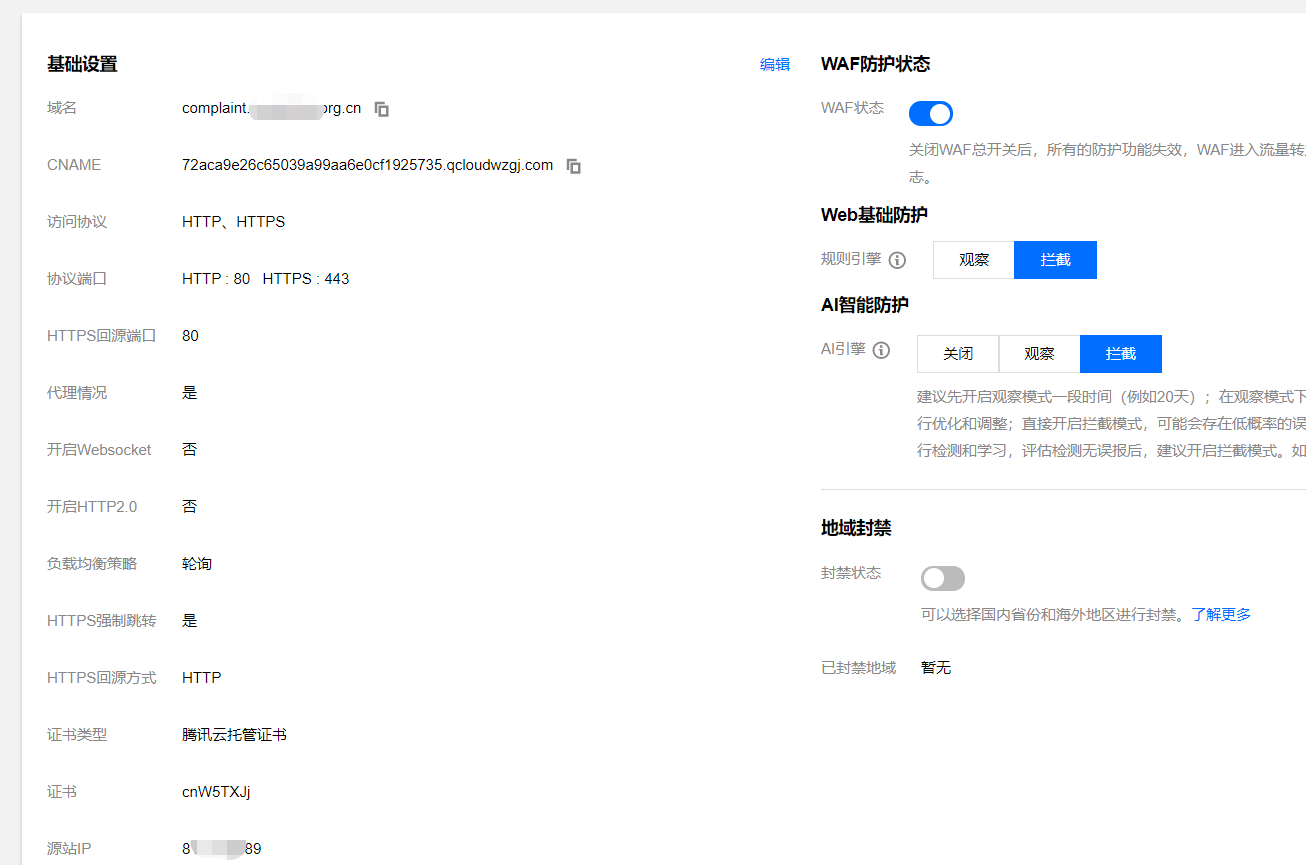Set AI引擎 to 观察 mode
Image resolution: width=1306 pixels, height=865 pixels.
coord(1040,354)
